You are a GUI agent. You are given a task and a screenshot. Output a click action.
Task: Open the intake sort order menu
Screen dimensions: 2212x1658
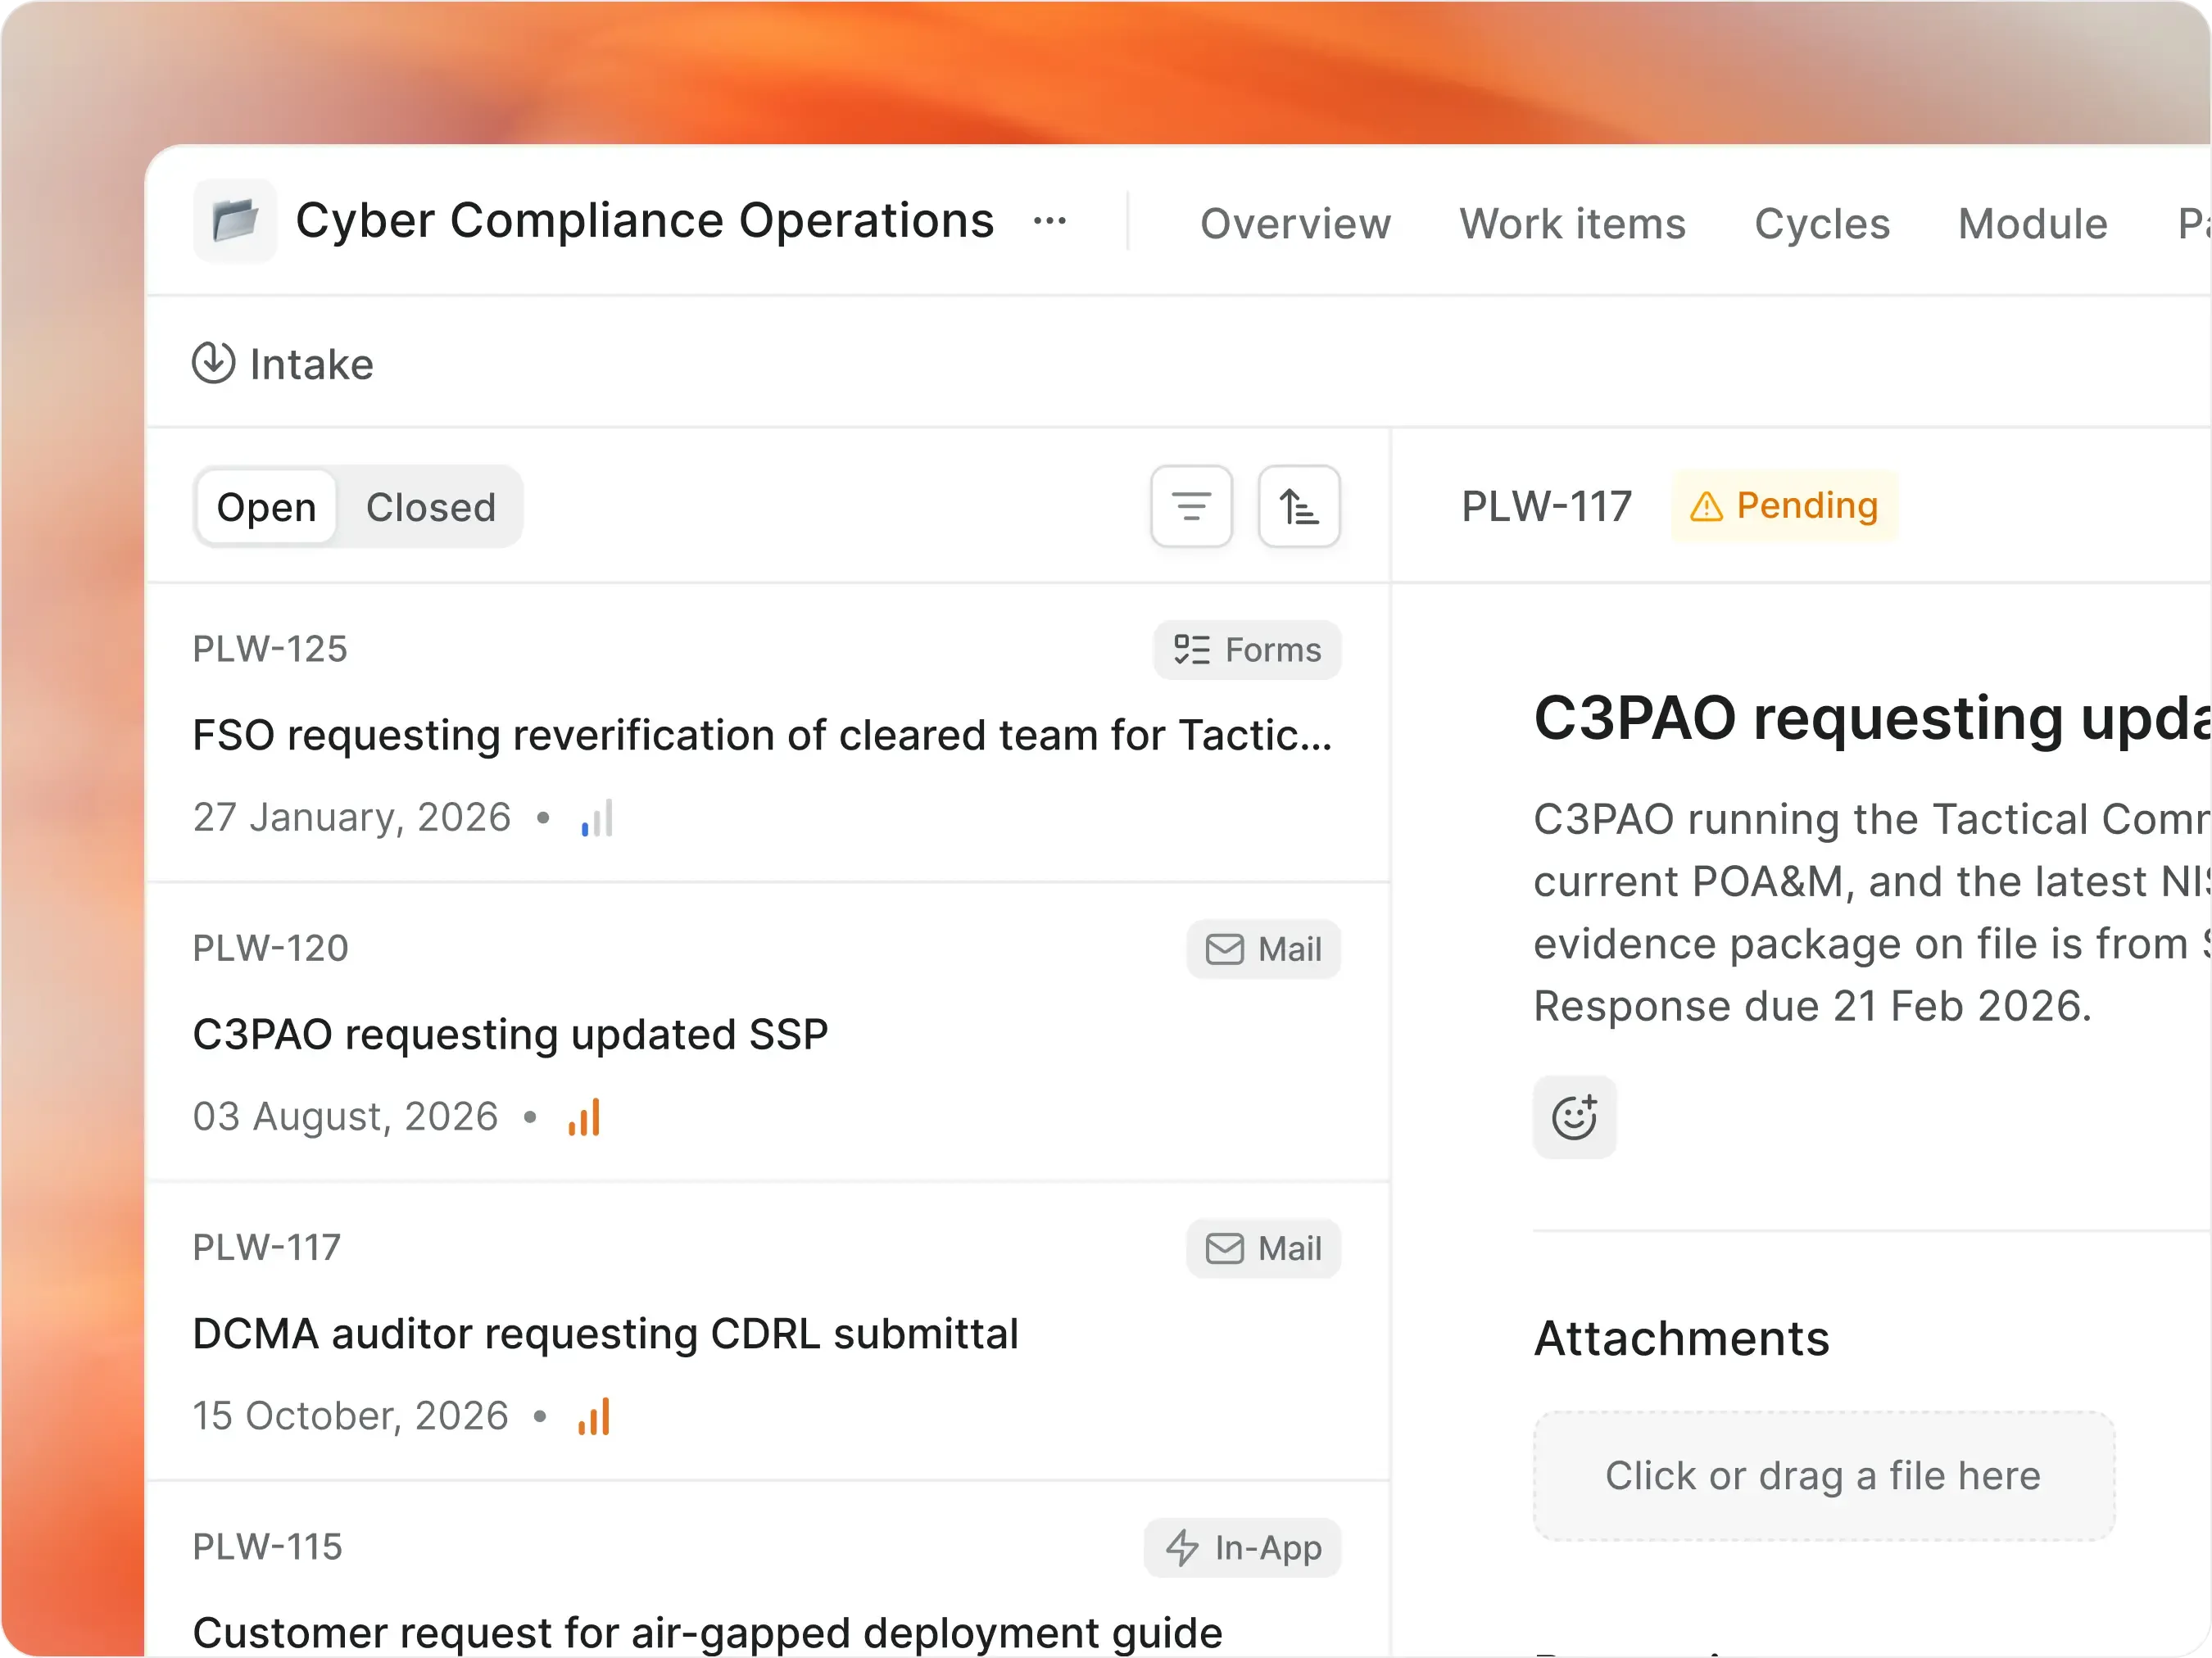click(x=1299, y=507)
